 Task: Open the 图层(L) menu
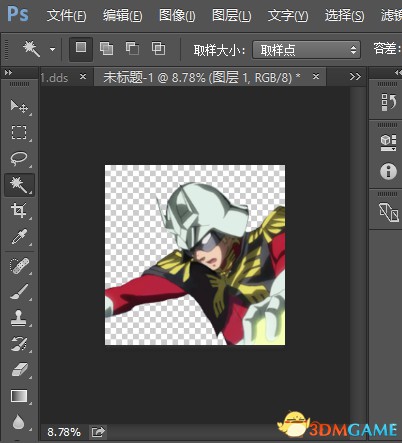click(232, 15)
